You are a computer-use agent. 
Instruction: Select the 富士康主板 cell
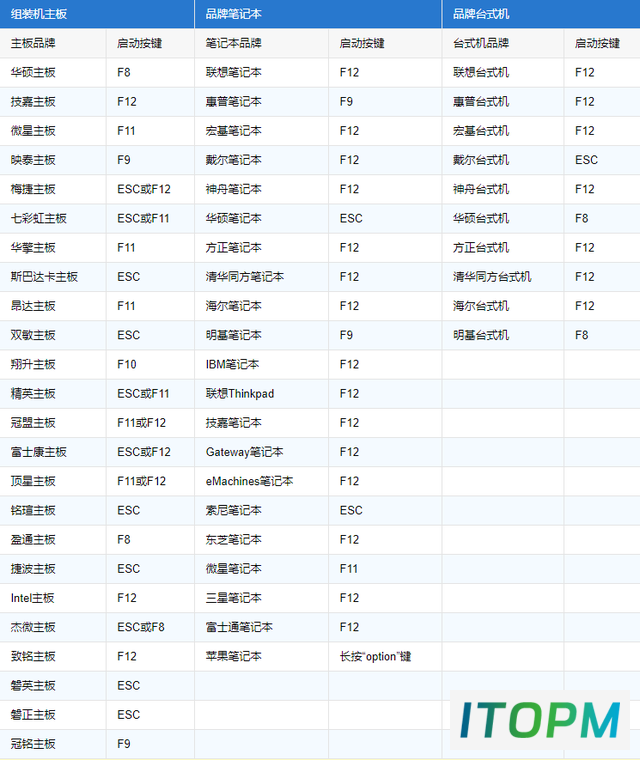53,452
